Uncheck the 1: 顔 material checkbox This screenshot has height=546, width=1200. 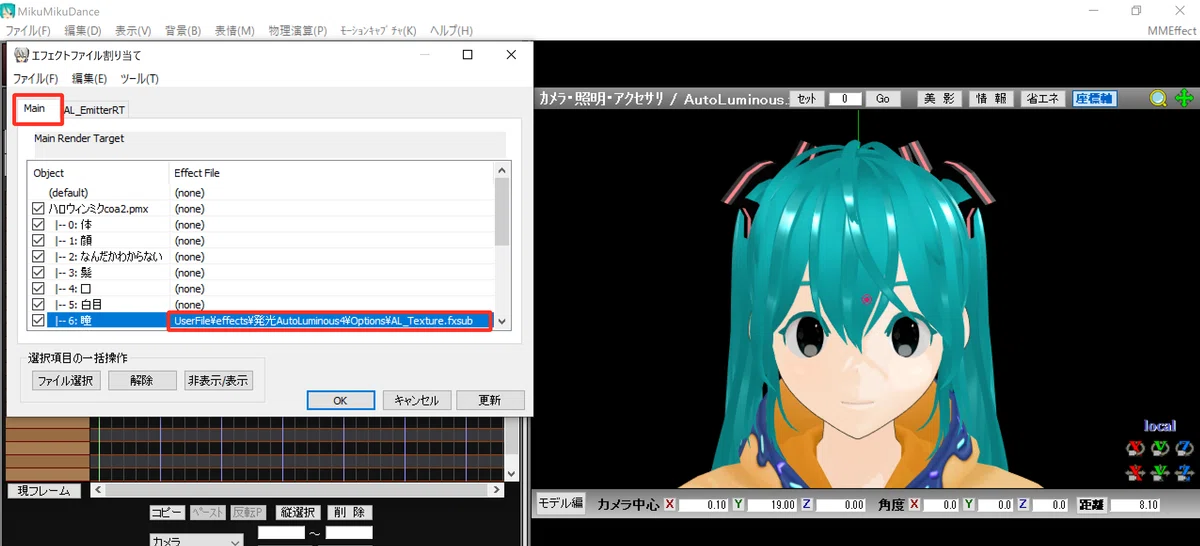coord(39,241)
